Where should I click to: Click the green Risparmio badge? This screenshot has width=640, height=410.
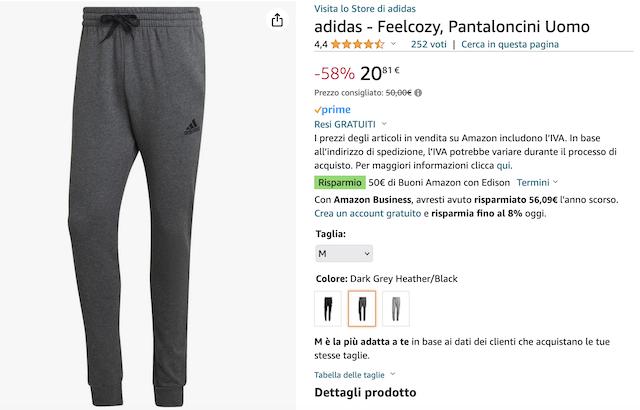339,183
